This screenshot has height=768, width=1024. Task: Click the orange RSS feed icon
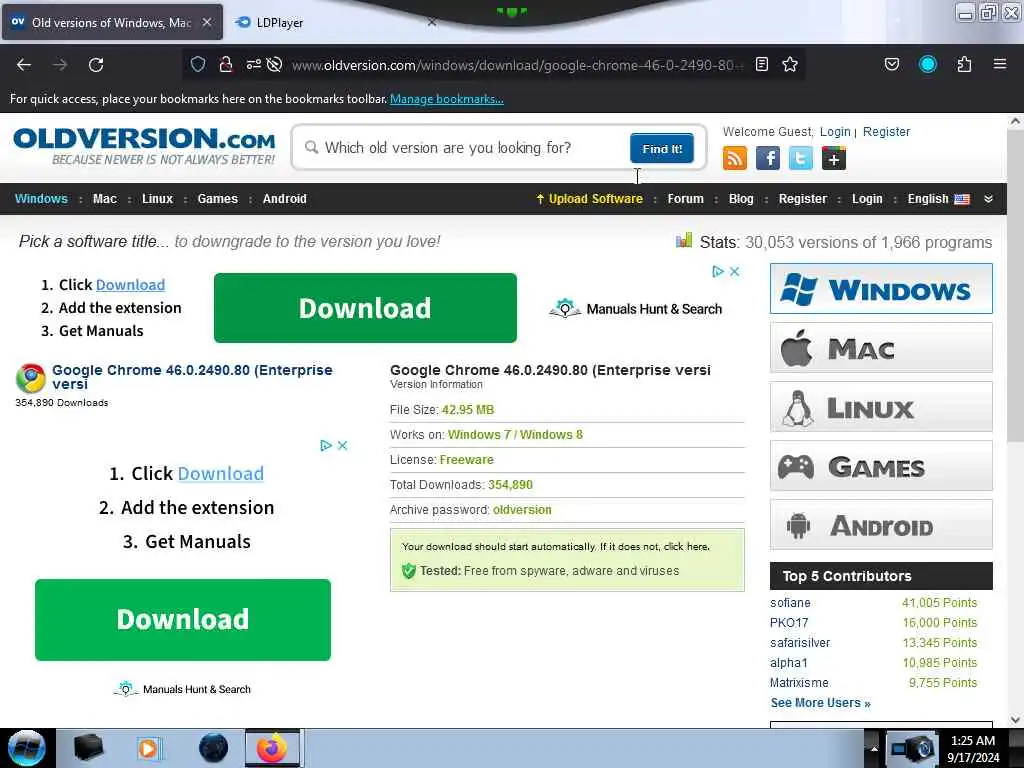735,158
